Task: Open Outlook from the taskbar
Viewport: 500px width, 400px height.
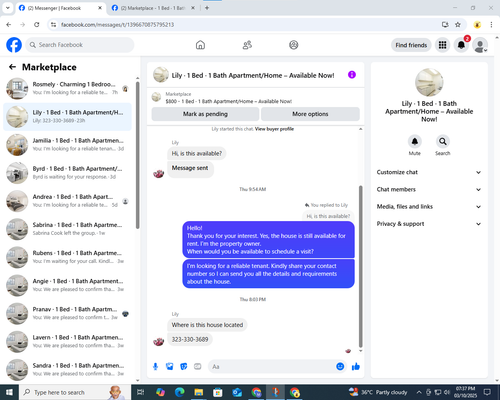Action: (x=237, y=392)
